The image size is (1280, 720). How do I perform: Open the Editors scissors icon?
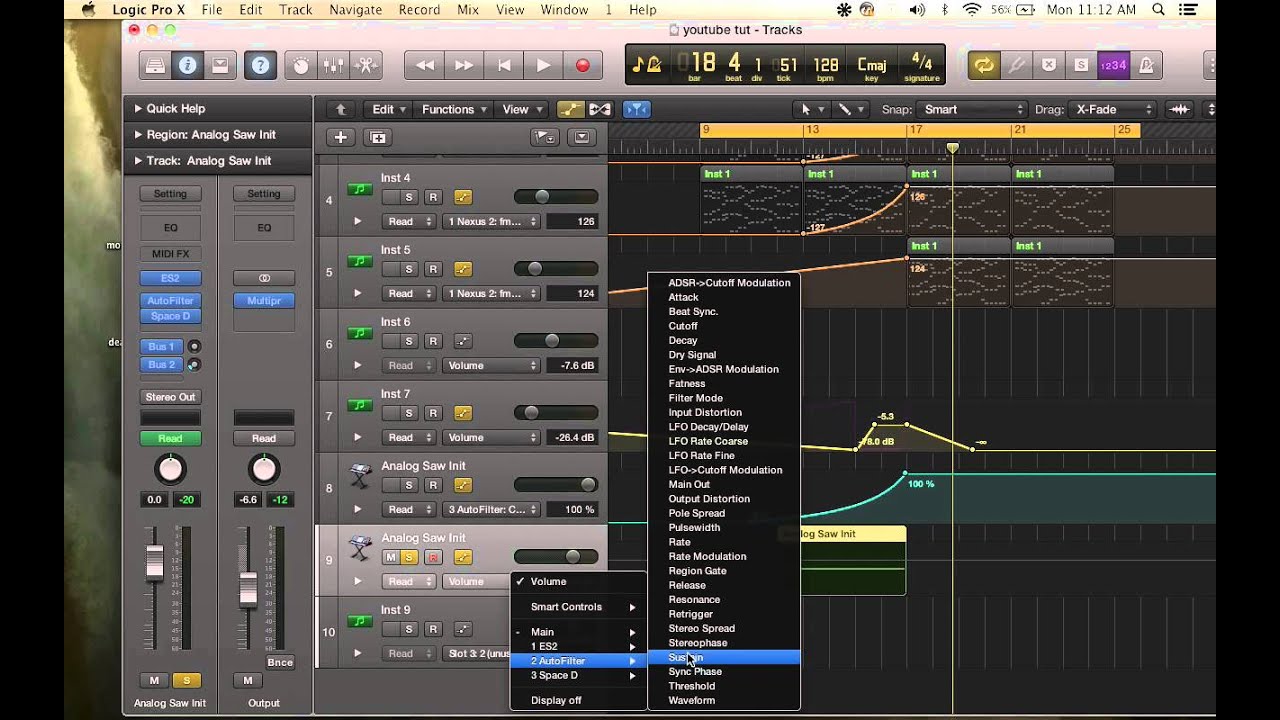tap(367, 66)
